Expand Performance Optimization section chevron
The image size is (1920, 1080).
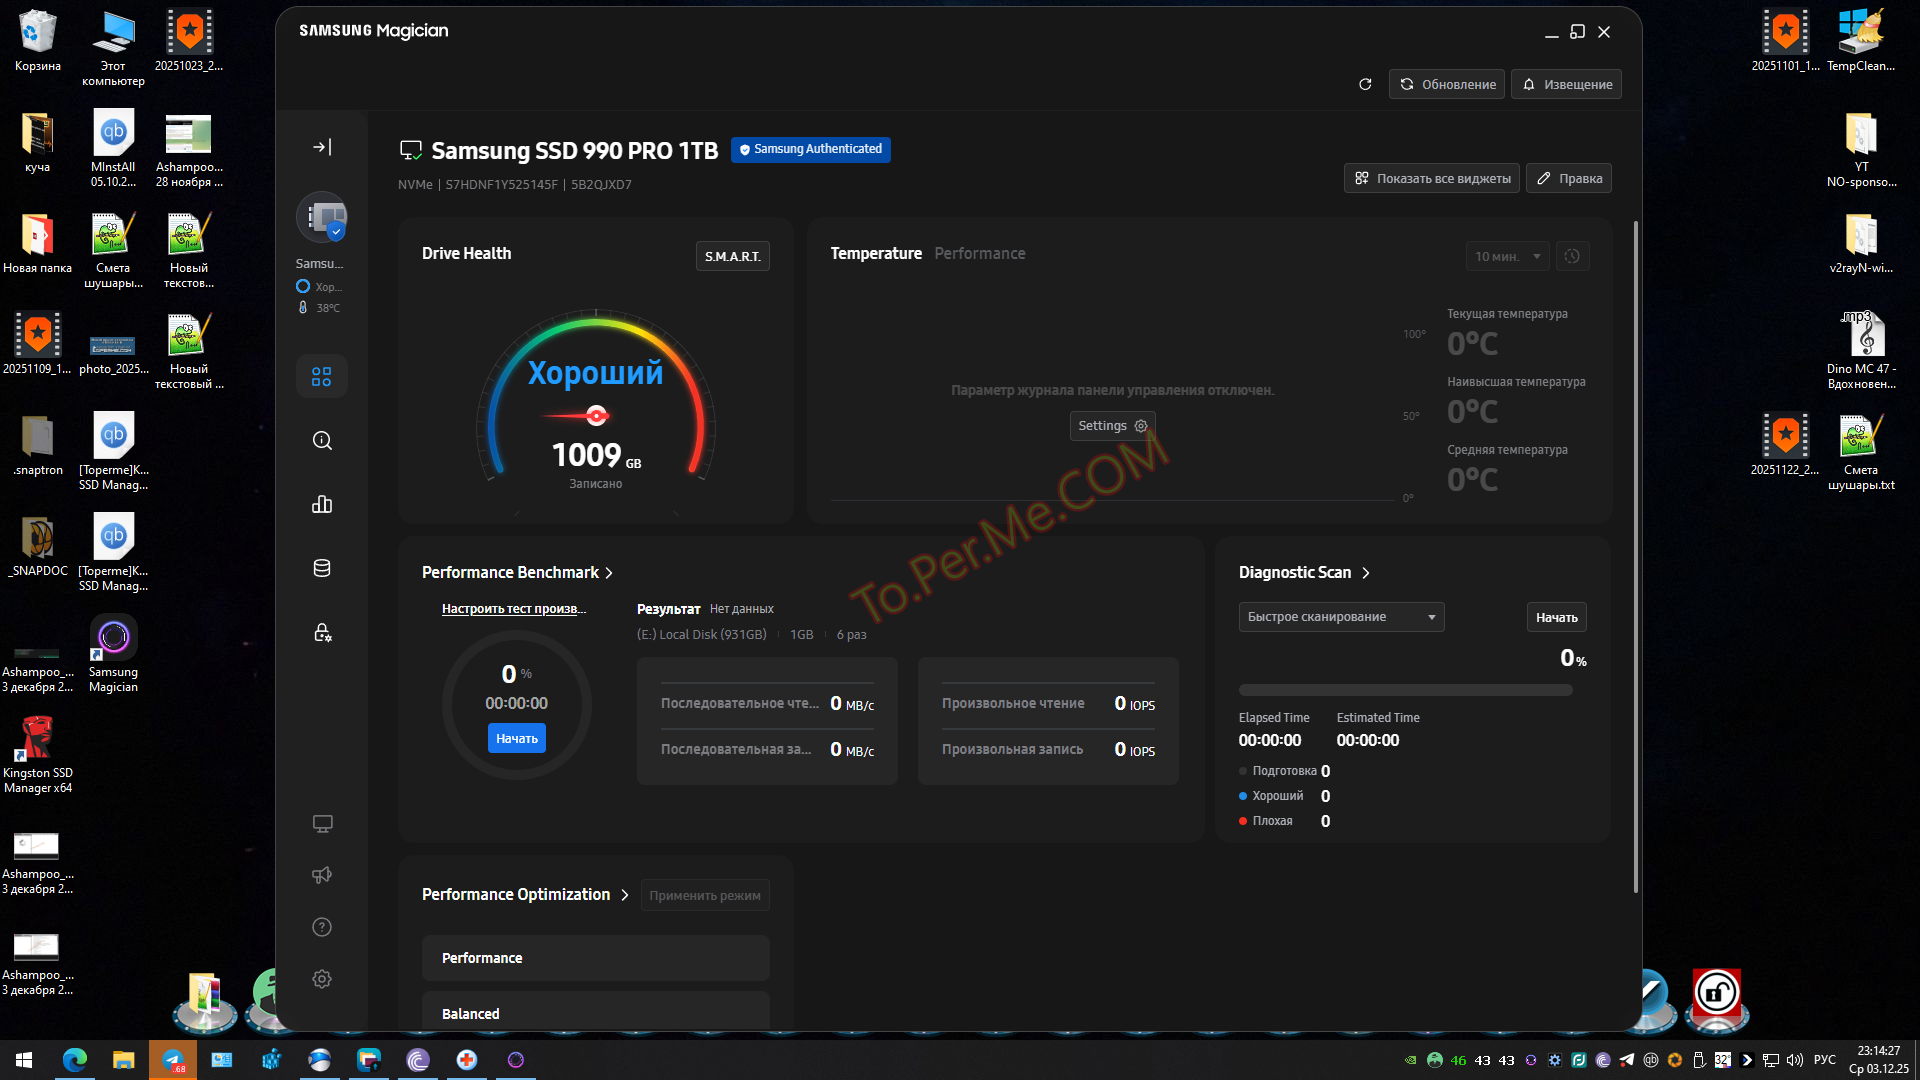coord(625,895)
